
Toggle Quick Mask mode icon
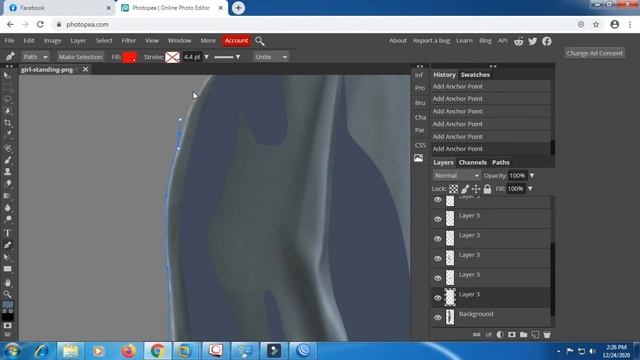point(7,326)
